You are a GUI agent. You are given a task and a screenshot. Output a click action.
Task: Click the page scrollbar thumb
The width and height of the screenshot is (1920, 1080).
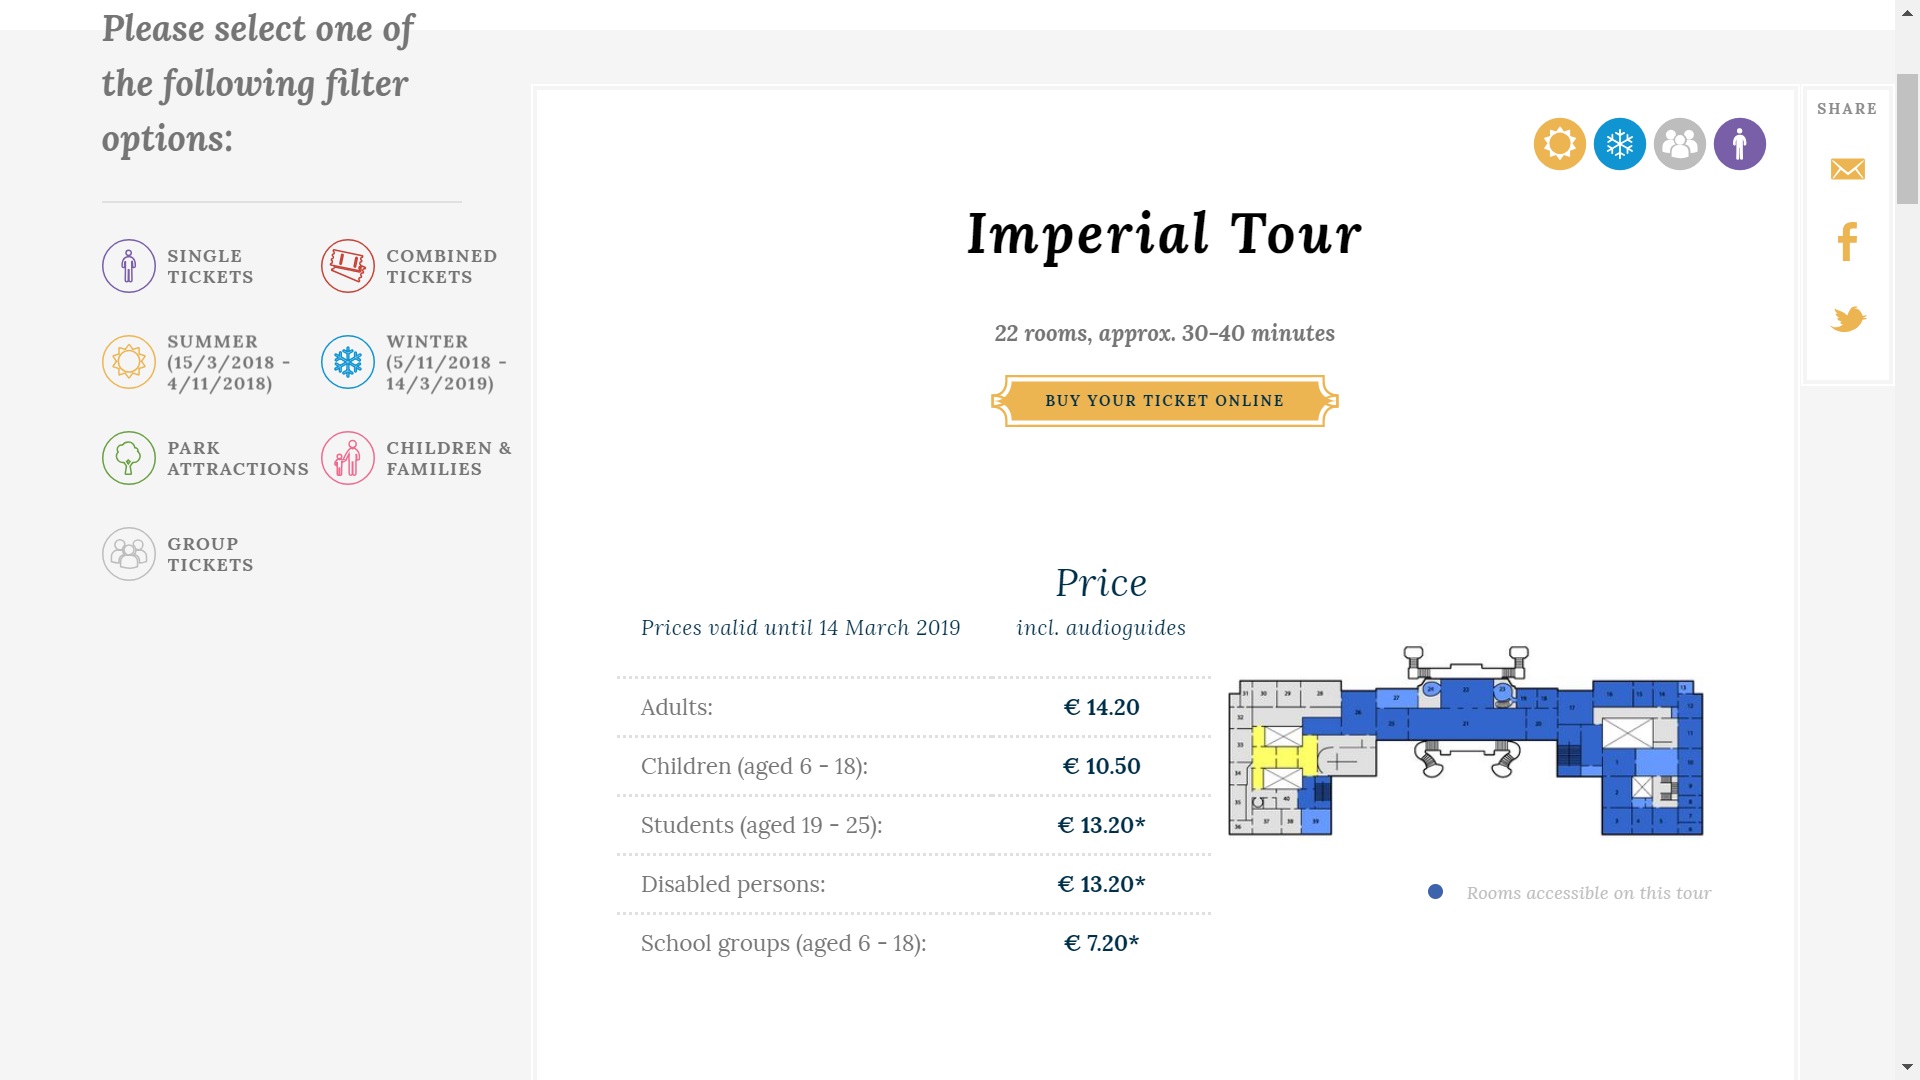point(1907,138)
